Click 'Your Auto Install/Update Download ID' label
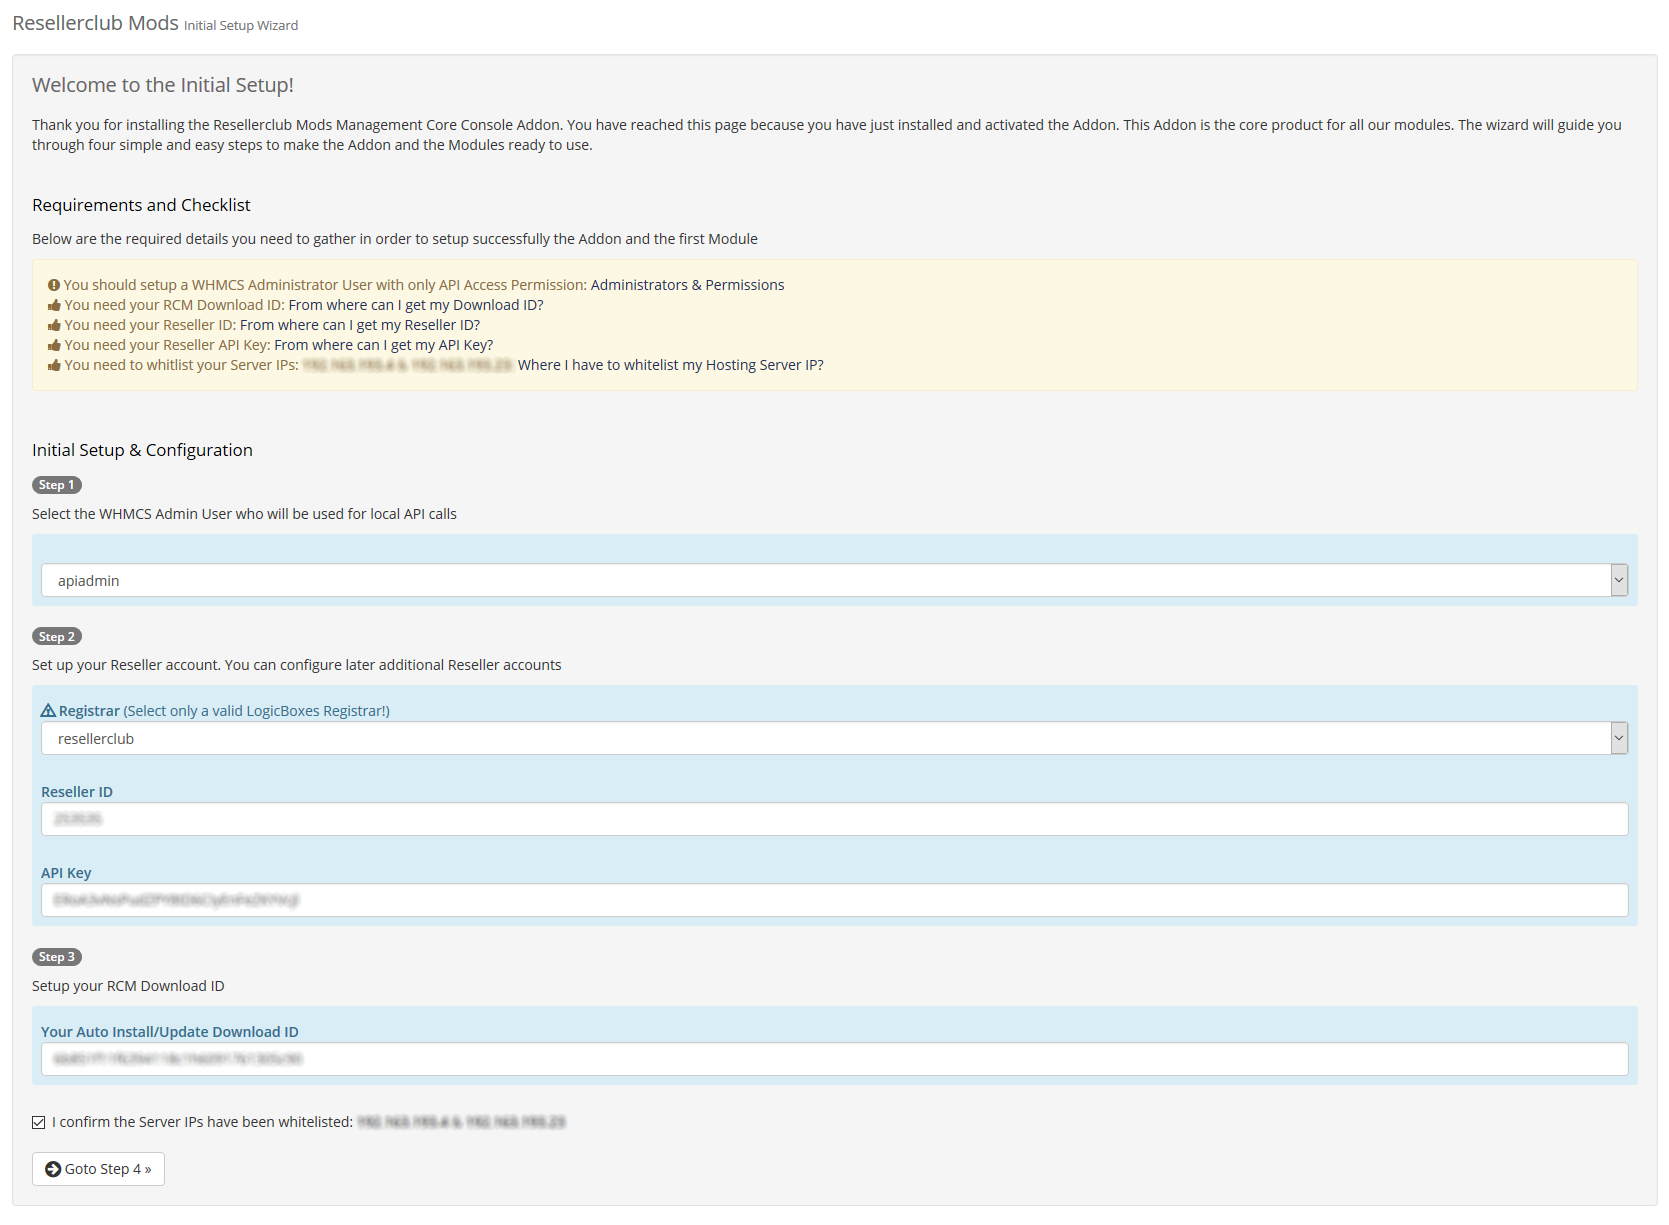Image resolution: width=1669 pixels, height=1225 pixels. (170, 1032)
